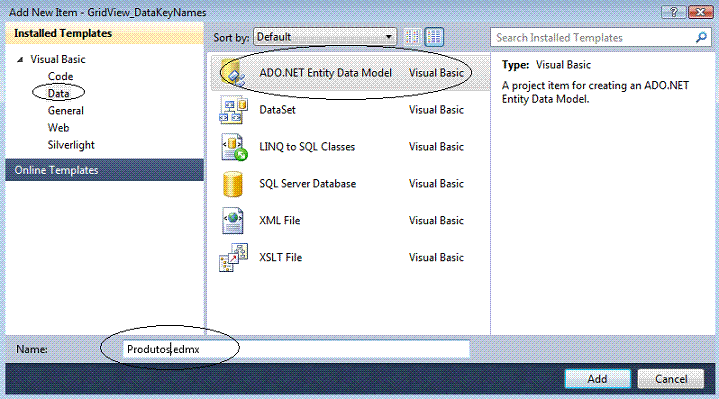Switch to Online Templates section
Viewport: 719px width, 399px height.
pos(105,170)
